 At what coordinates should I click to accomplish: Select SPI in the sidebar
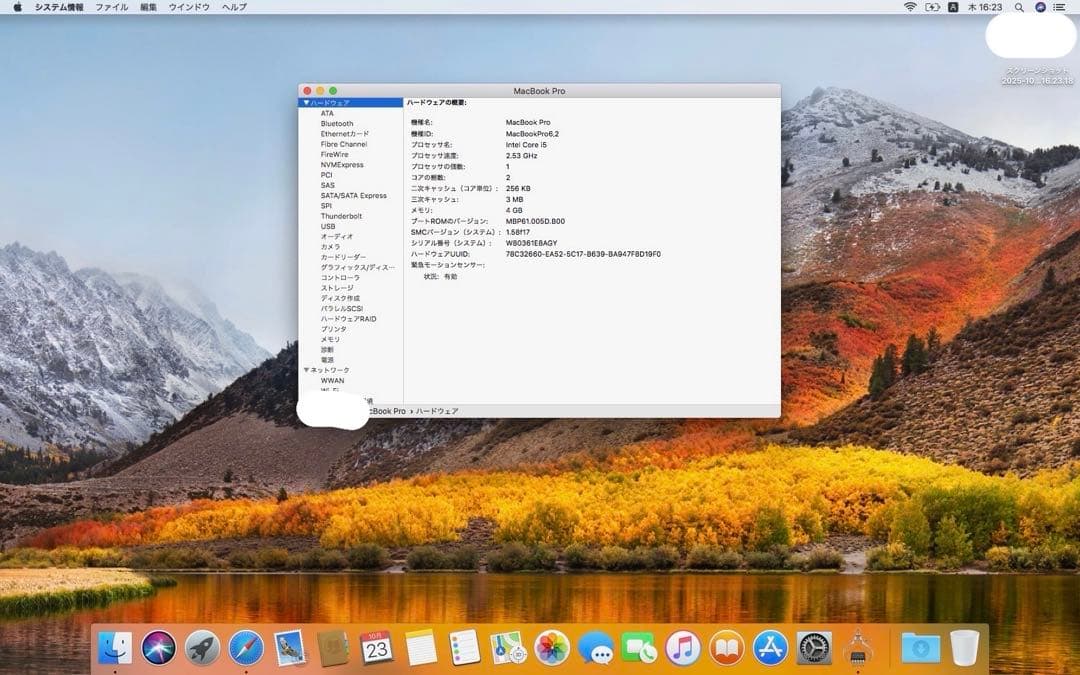point(326,206)
